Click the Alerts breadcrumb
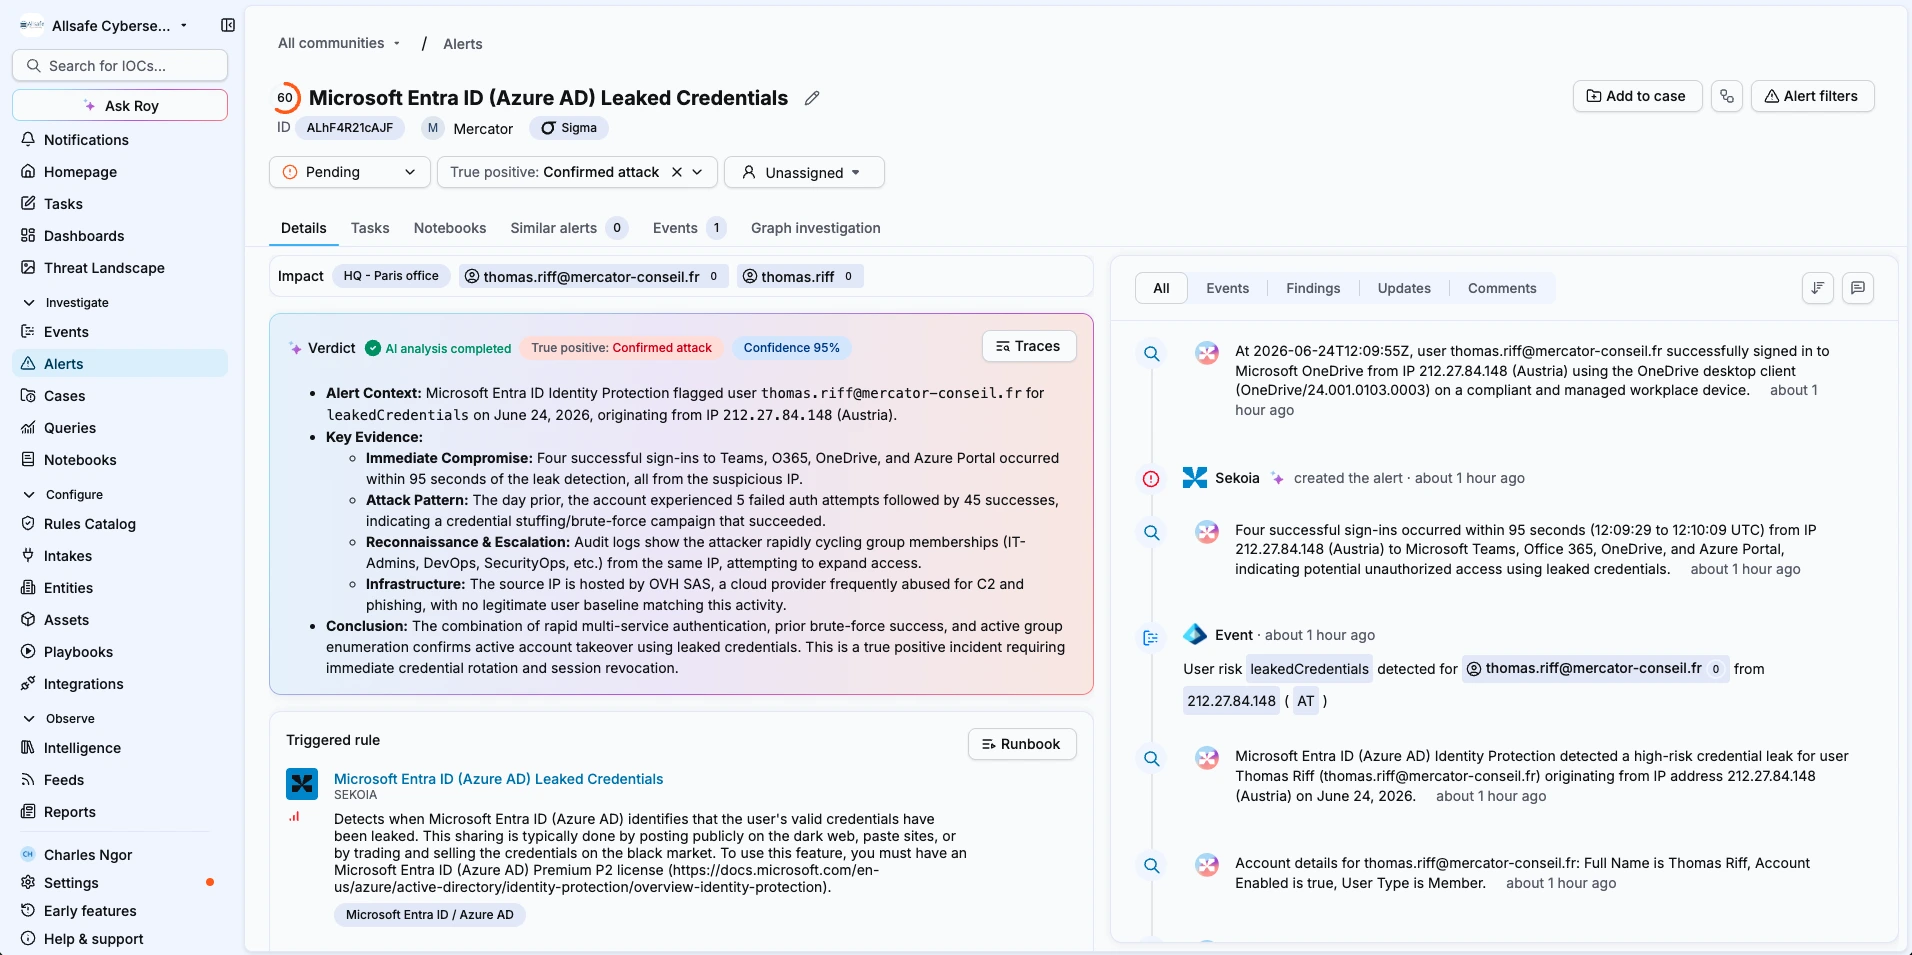Viewport: 1912px width, 955px height. point(463,44)
